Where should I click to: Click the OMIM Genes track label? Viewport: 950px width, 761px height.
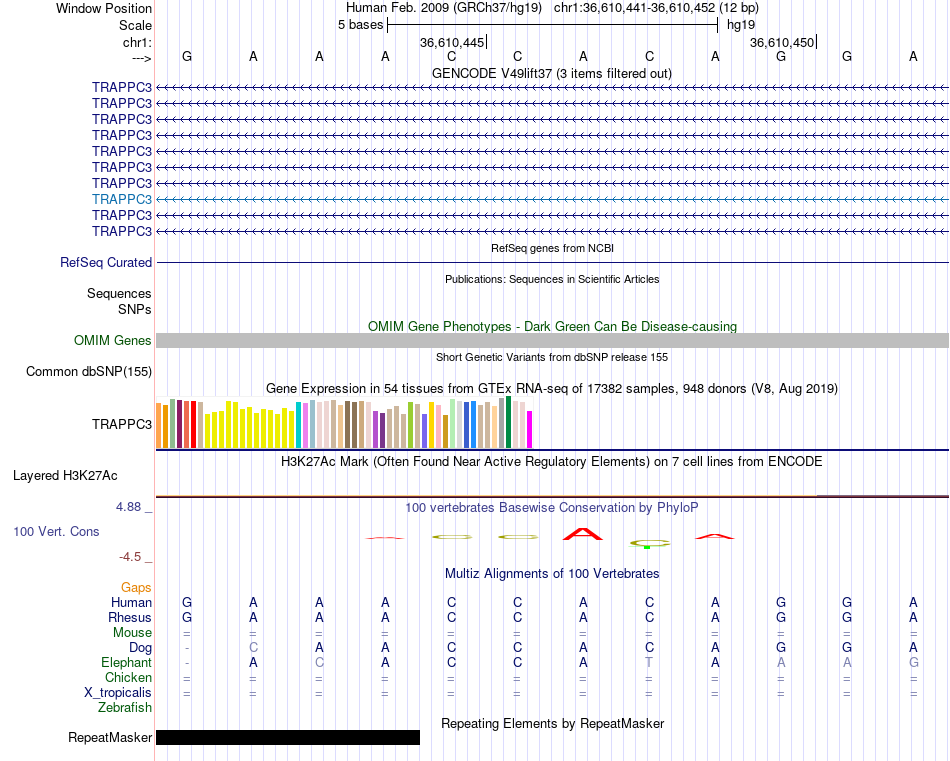[113, 341]
